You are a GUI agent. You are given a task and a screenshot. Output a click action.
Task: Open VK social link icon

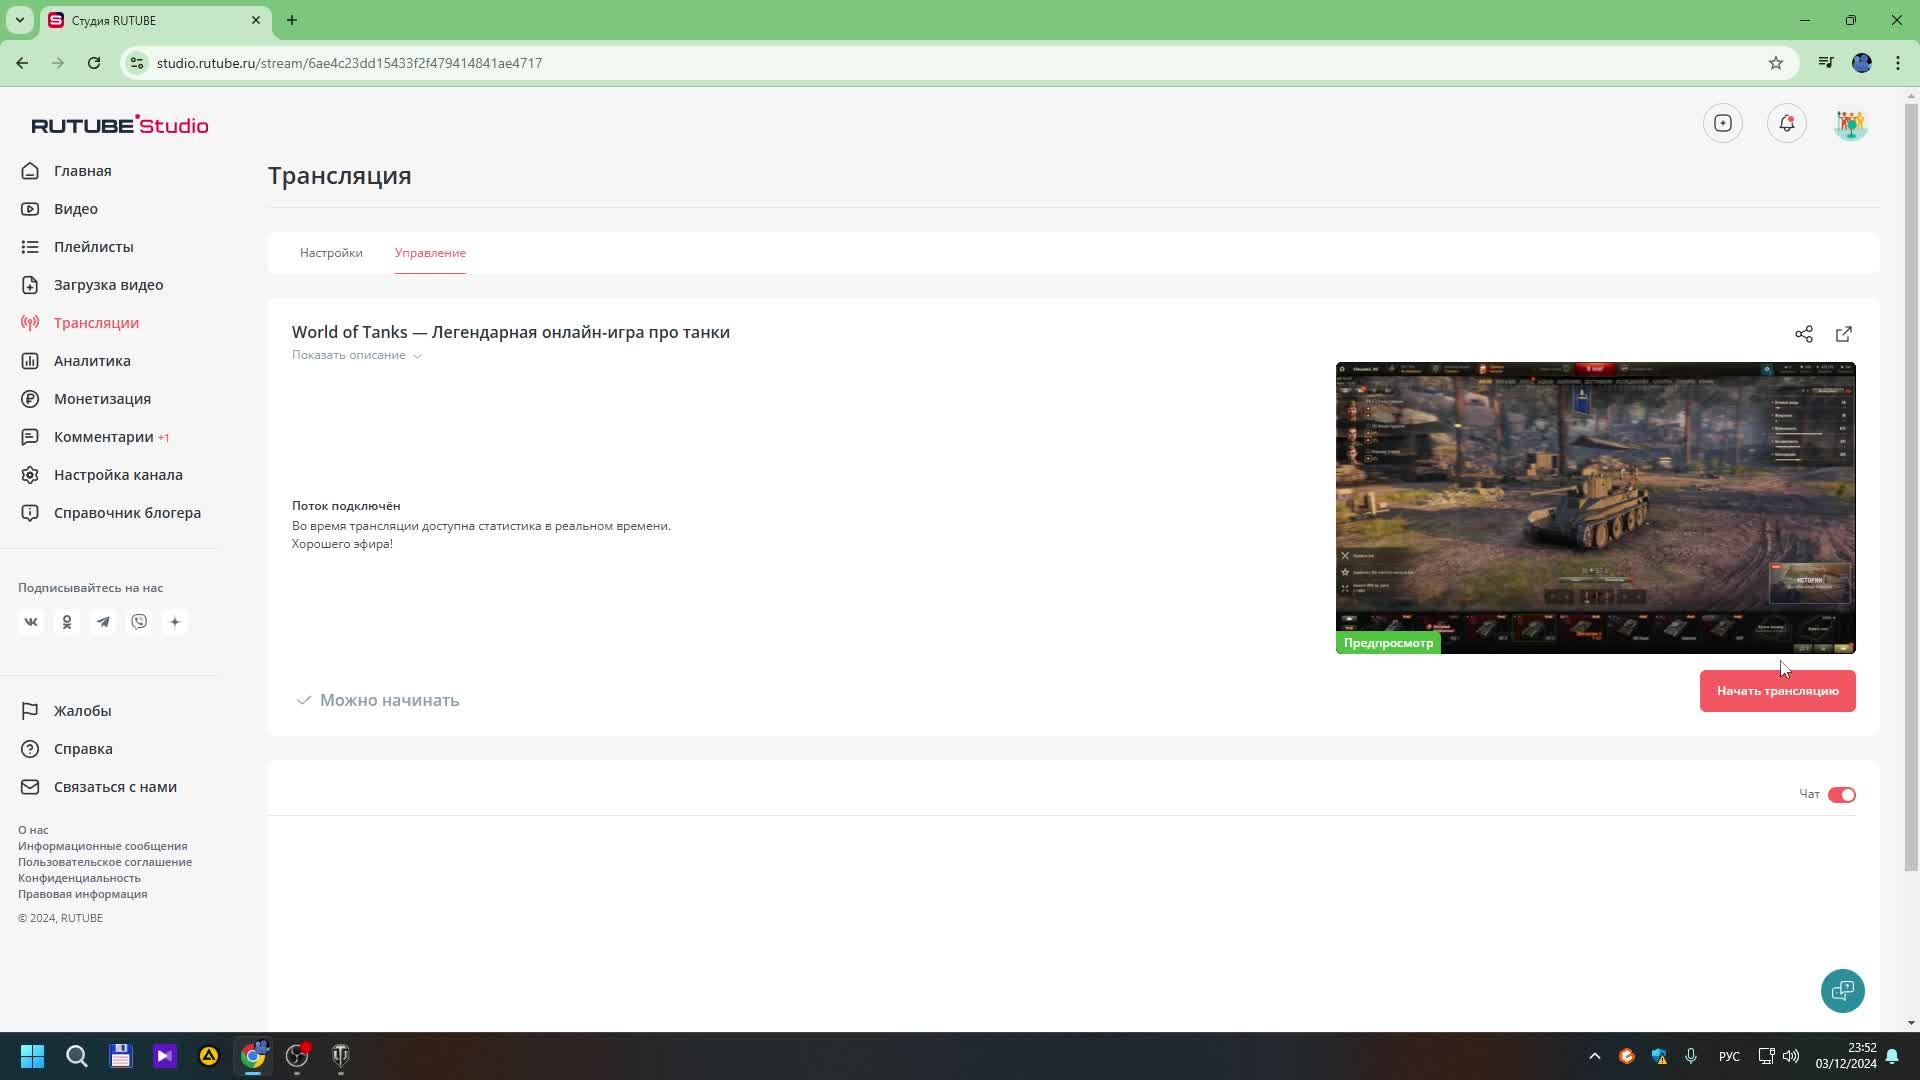click(x=31, y=622)
